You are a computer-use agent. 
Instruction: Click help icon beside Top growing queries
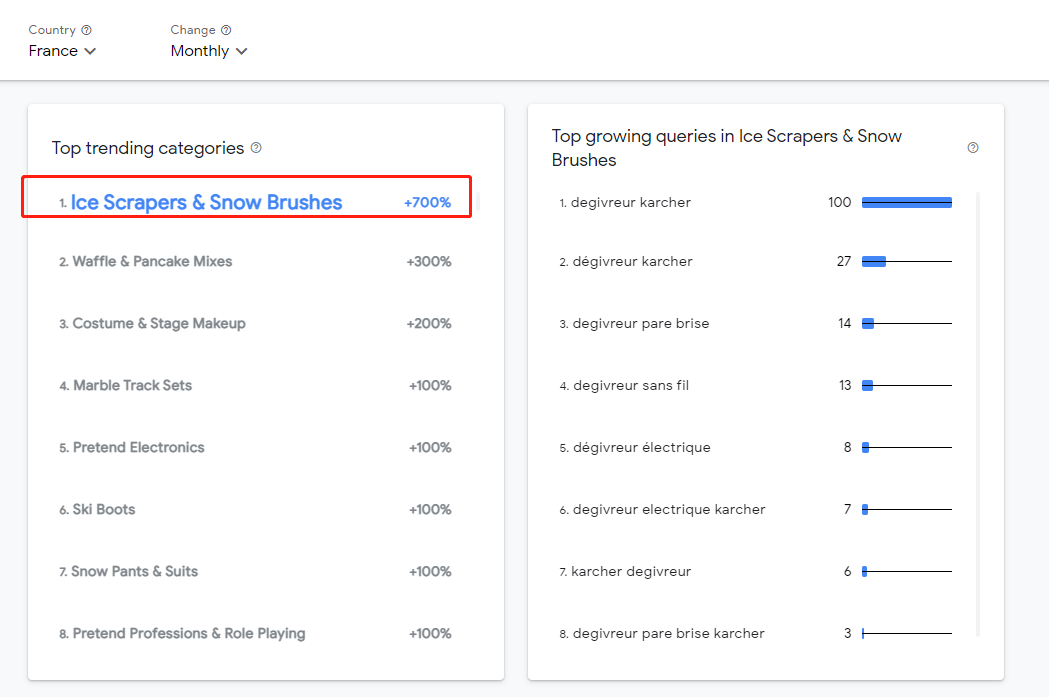pos(973,148)
